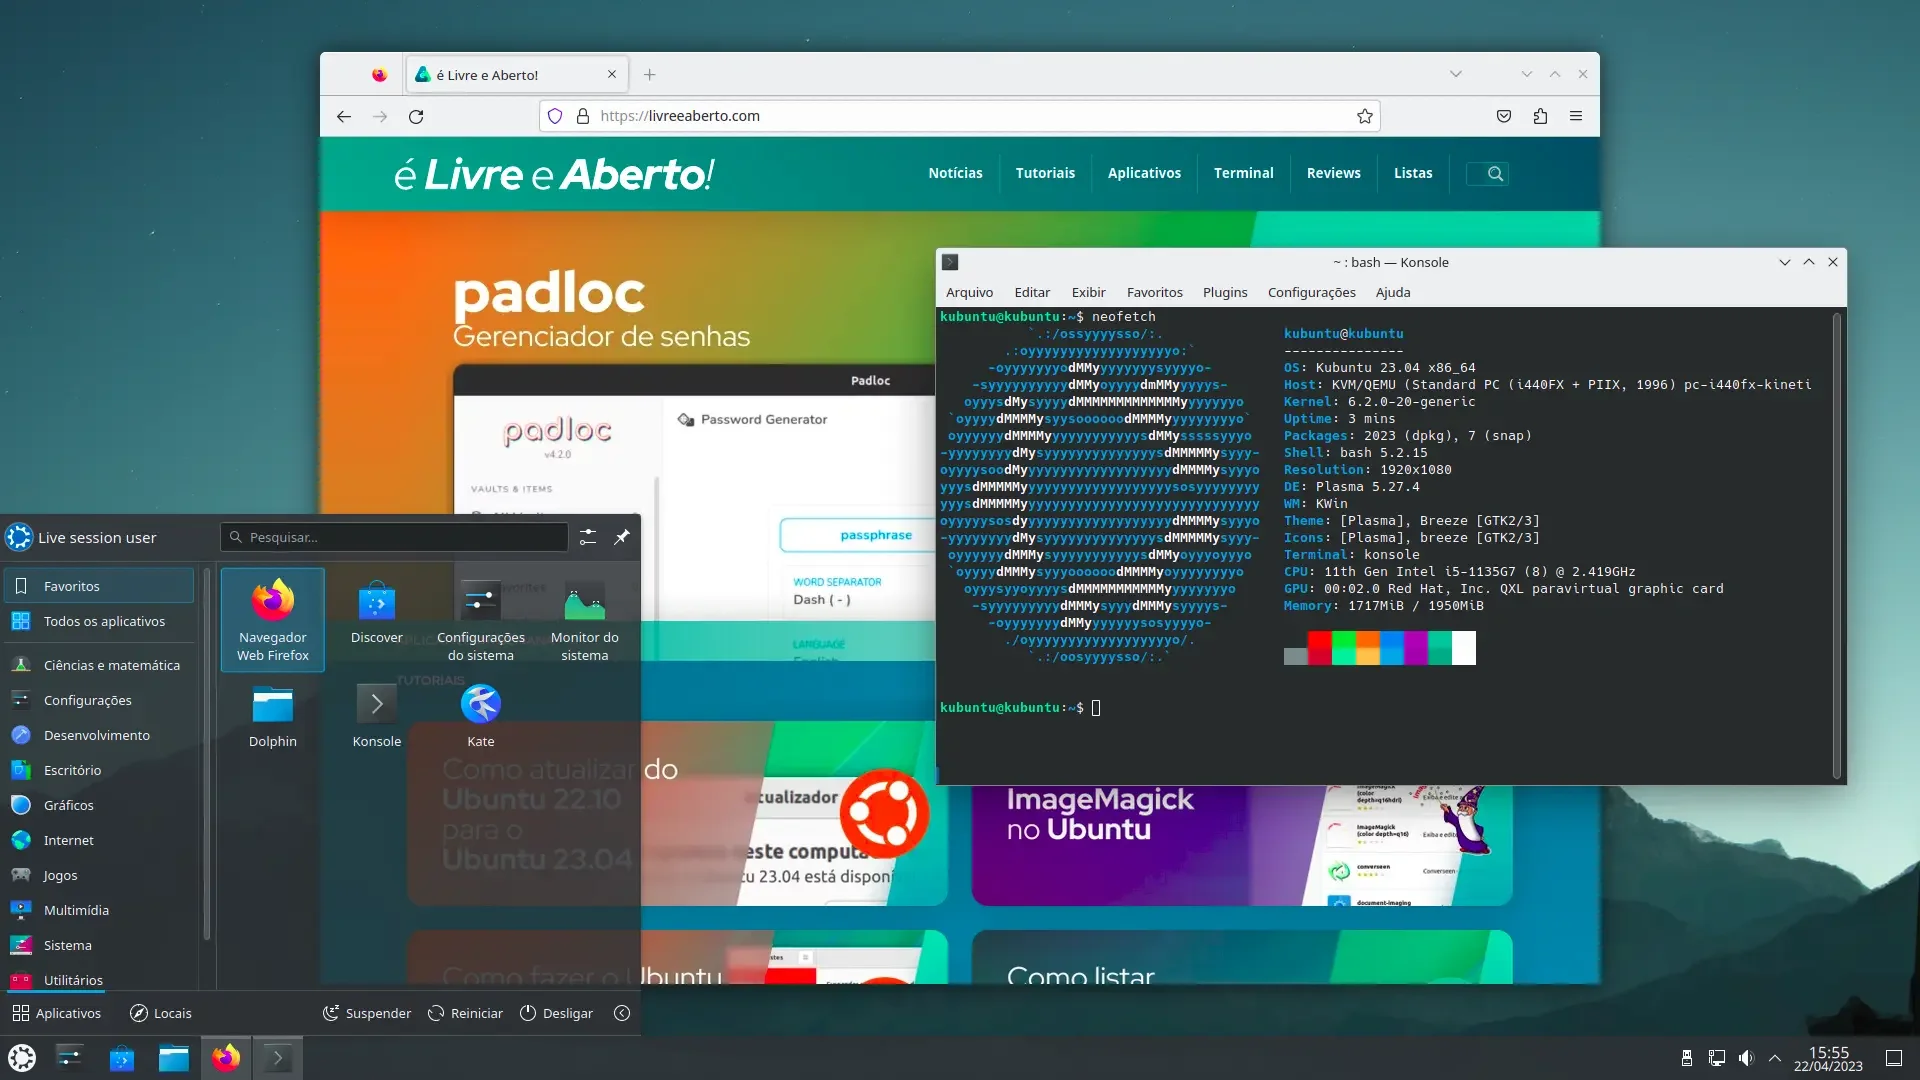Click tracking protection shield icon
This screenshot has height=1080, width=1920.
coord(555,116)
